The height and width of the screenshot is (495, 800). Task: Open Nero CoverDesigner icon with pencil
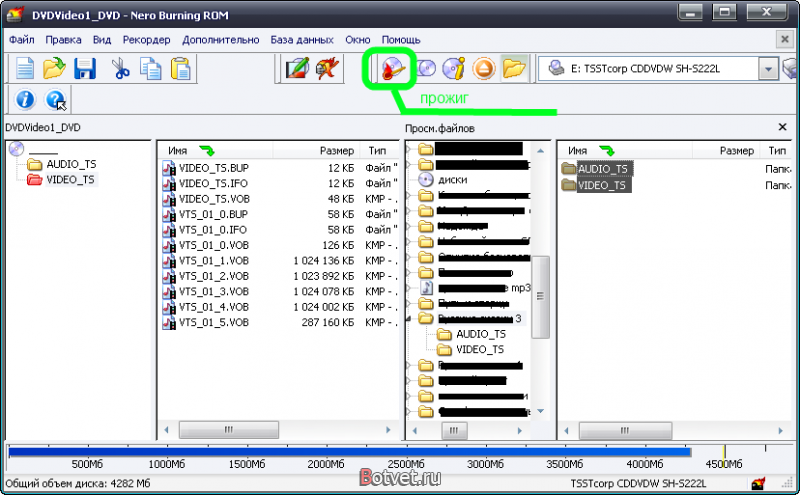click(297, 68)
